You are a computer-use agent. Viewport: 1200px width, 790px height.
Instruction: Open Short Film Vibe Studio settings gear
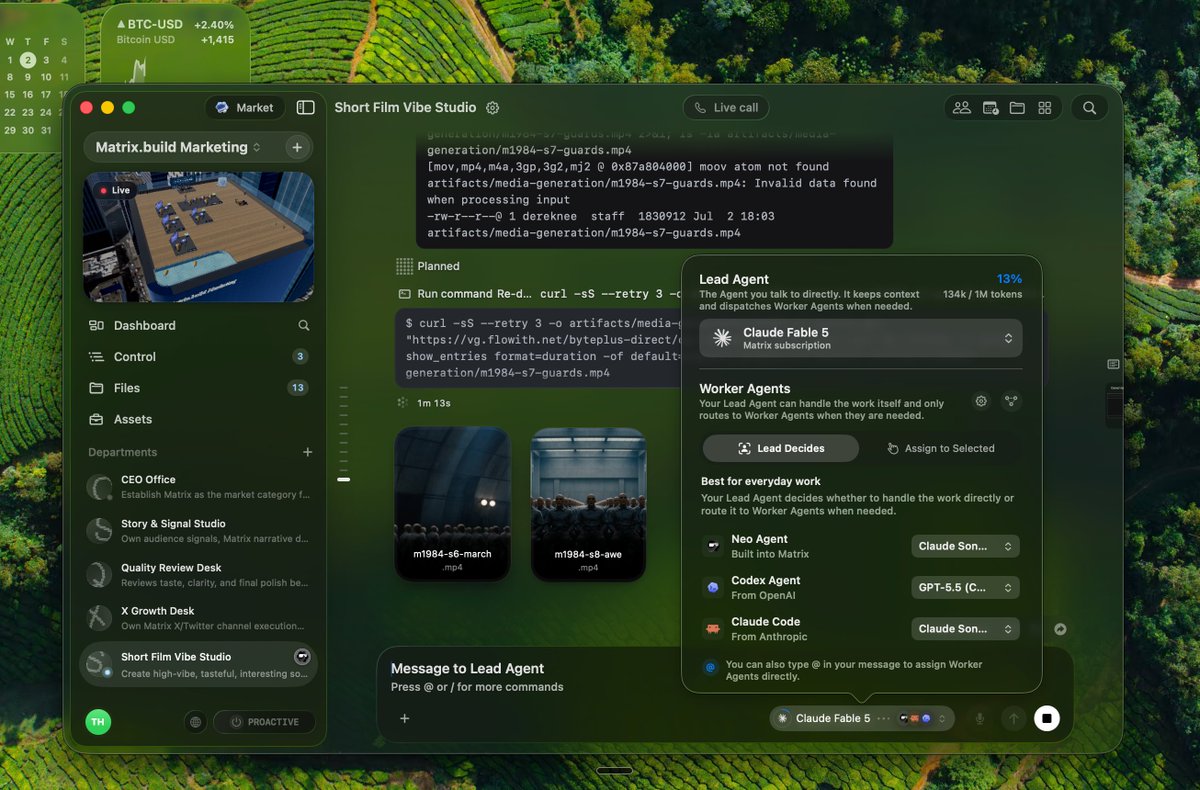click(492, 108)
